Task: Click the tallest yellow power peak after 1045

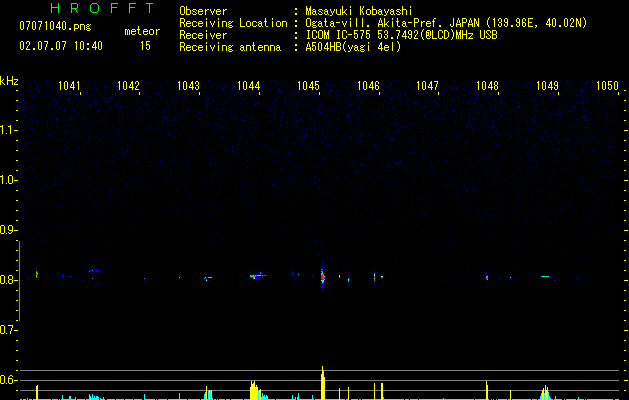Action: [x=323, y=383]
